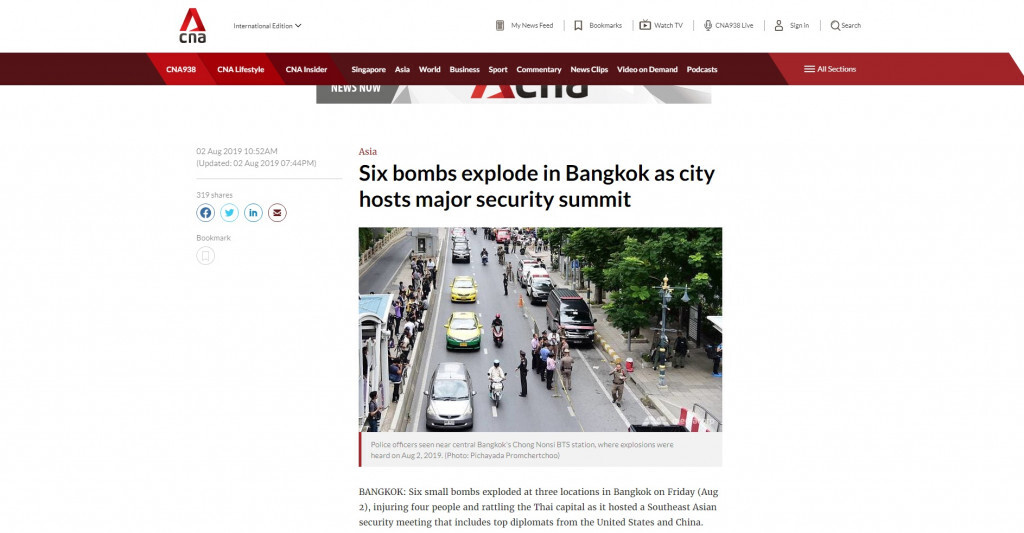
Task: Share article on Twitter
Action: (x=229, y=212)
